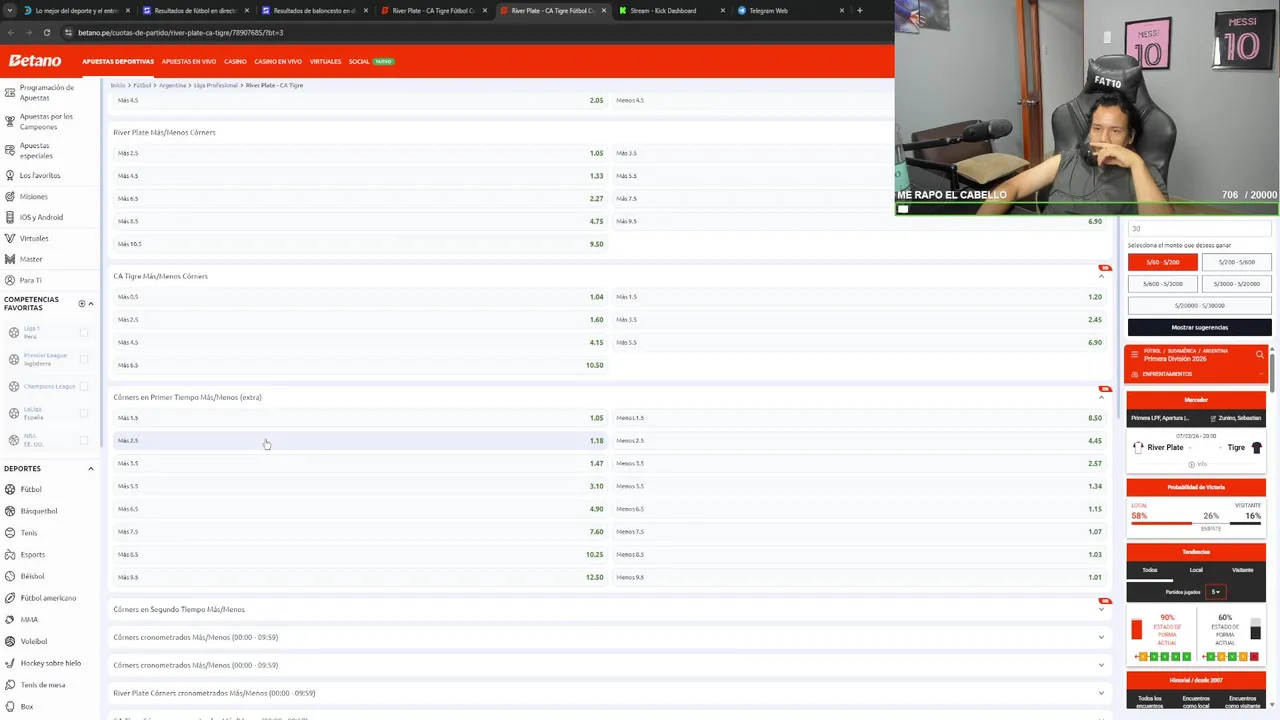This screenshot has width=1280, height=720.
Task: Toggle the Premier League Inglaterra checkbox
Action: (x=84, y=359)
